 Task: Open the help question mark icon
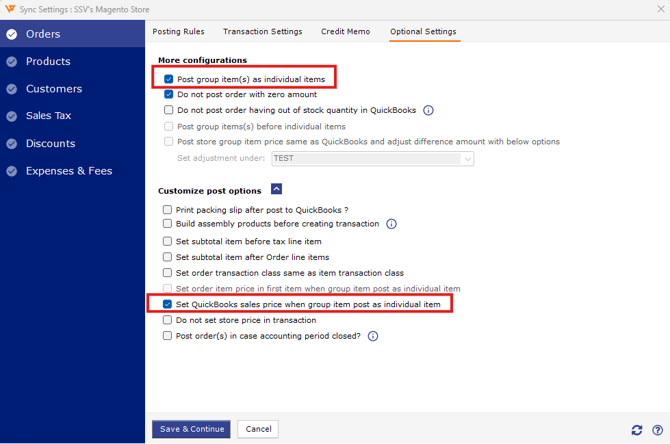click(x=657, y=430)
